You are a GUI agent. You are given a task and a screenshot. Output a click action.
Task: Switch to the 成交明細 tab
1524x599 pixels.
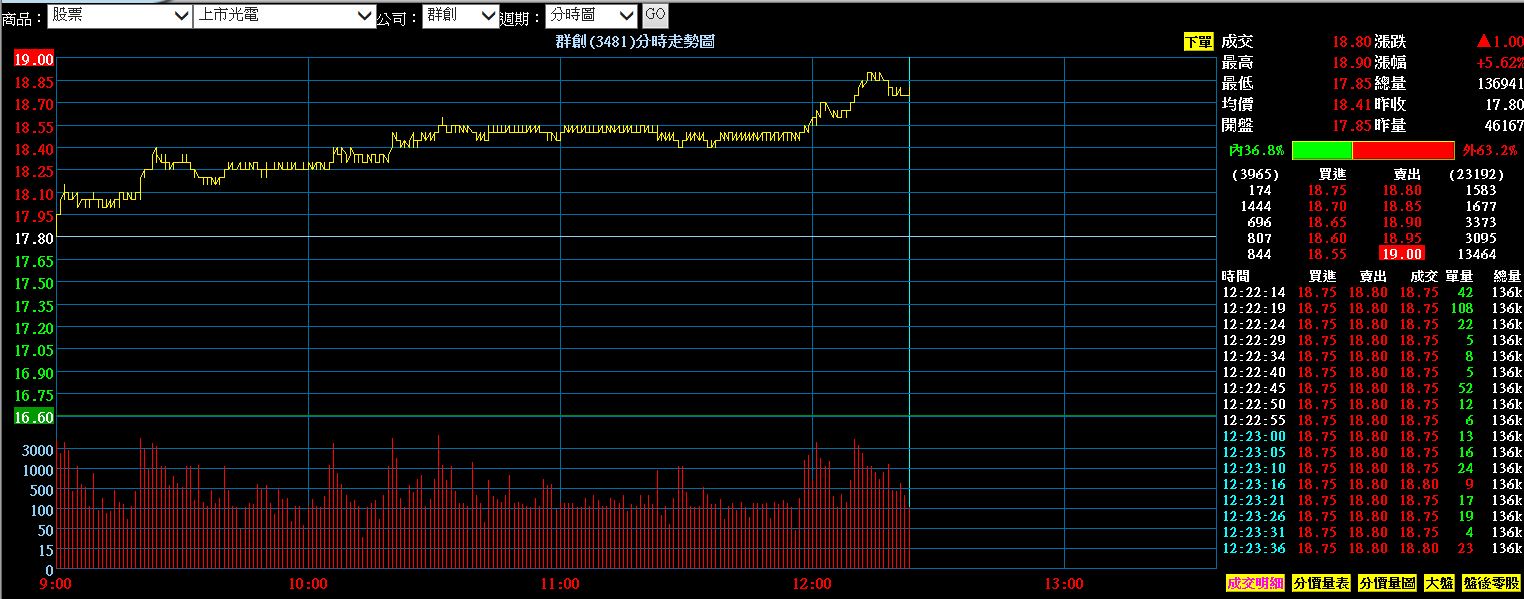coord(1254,583)
